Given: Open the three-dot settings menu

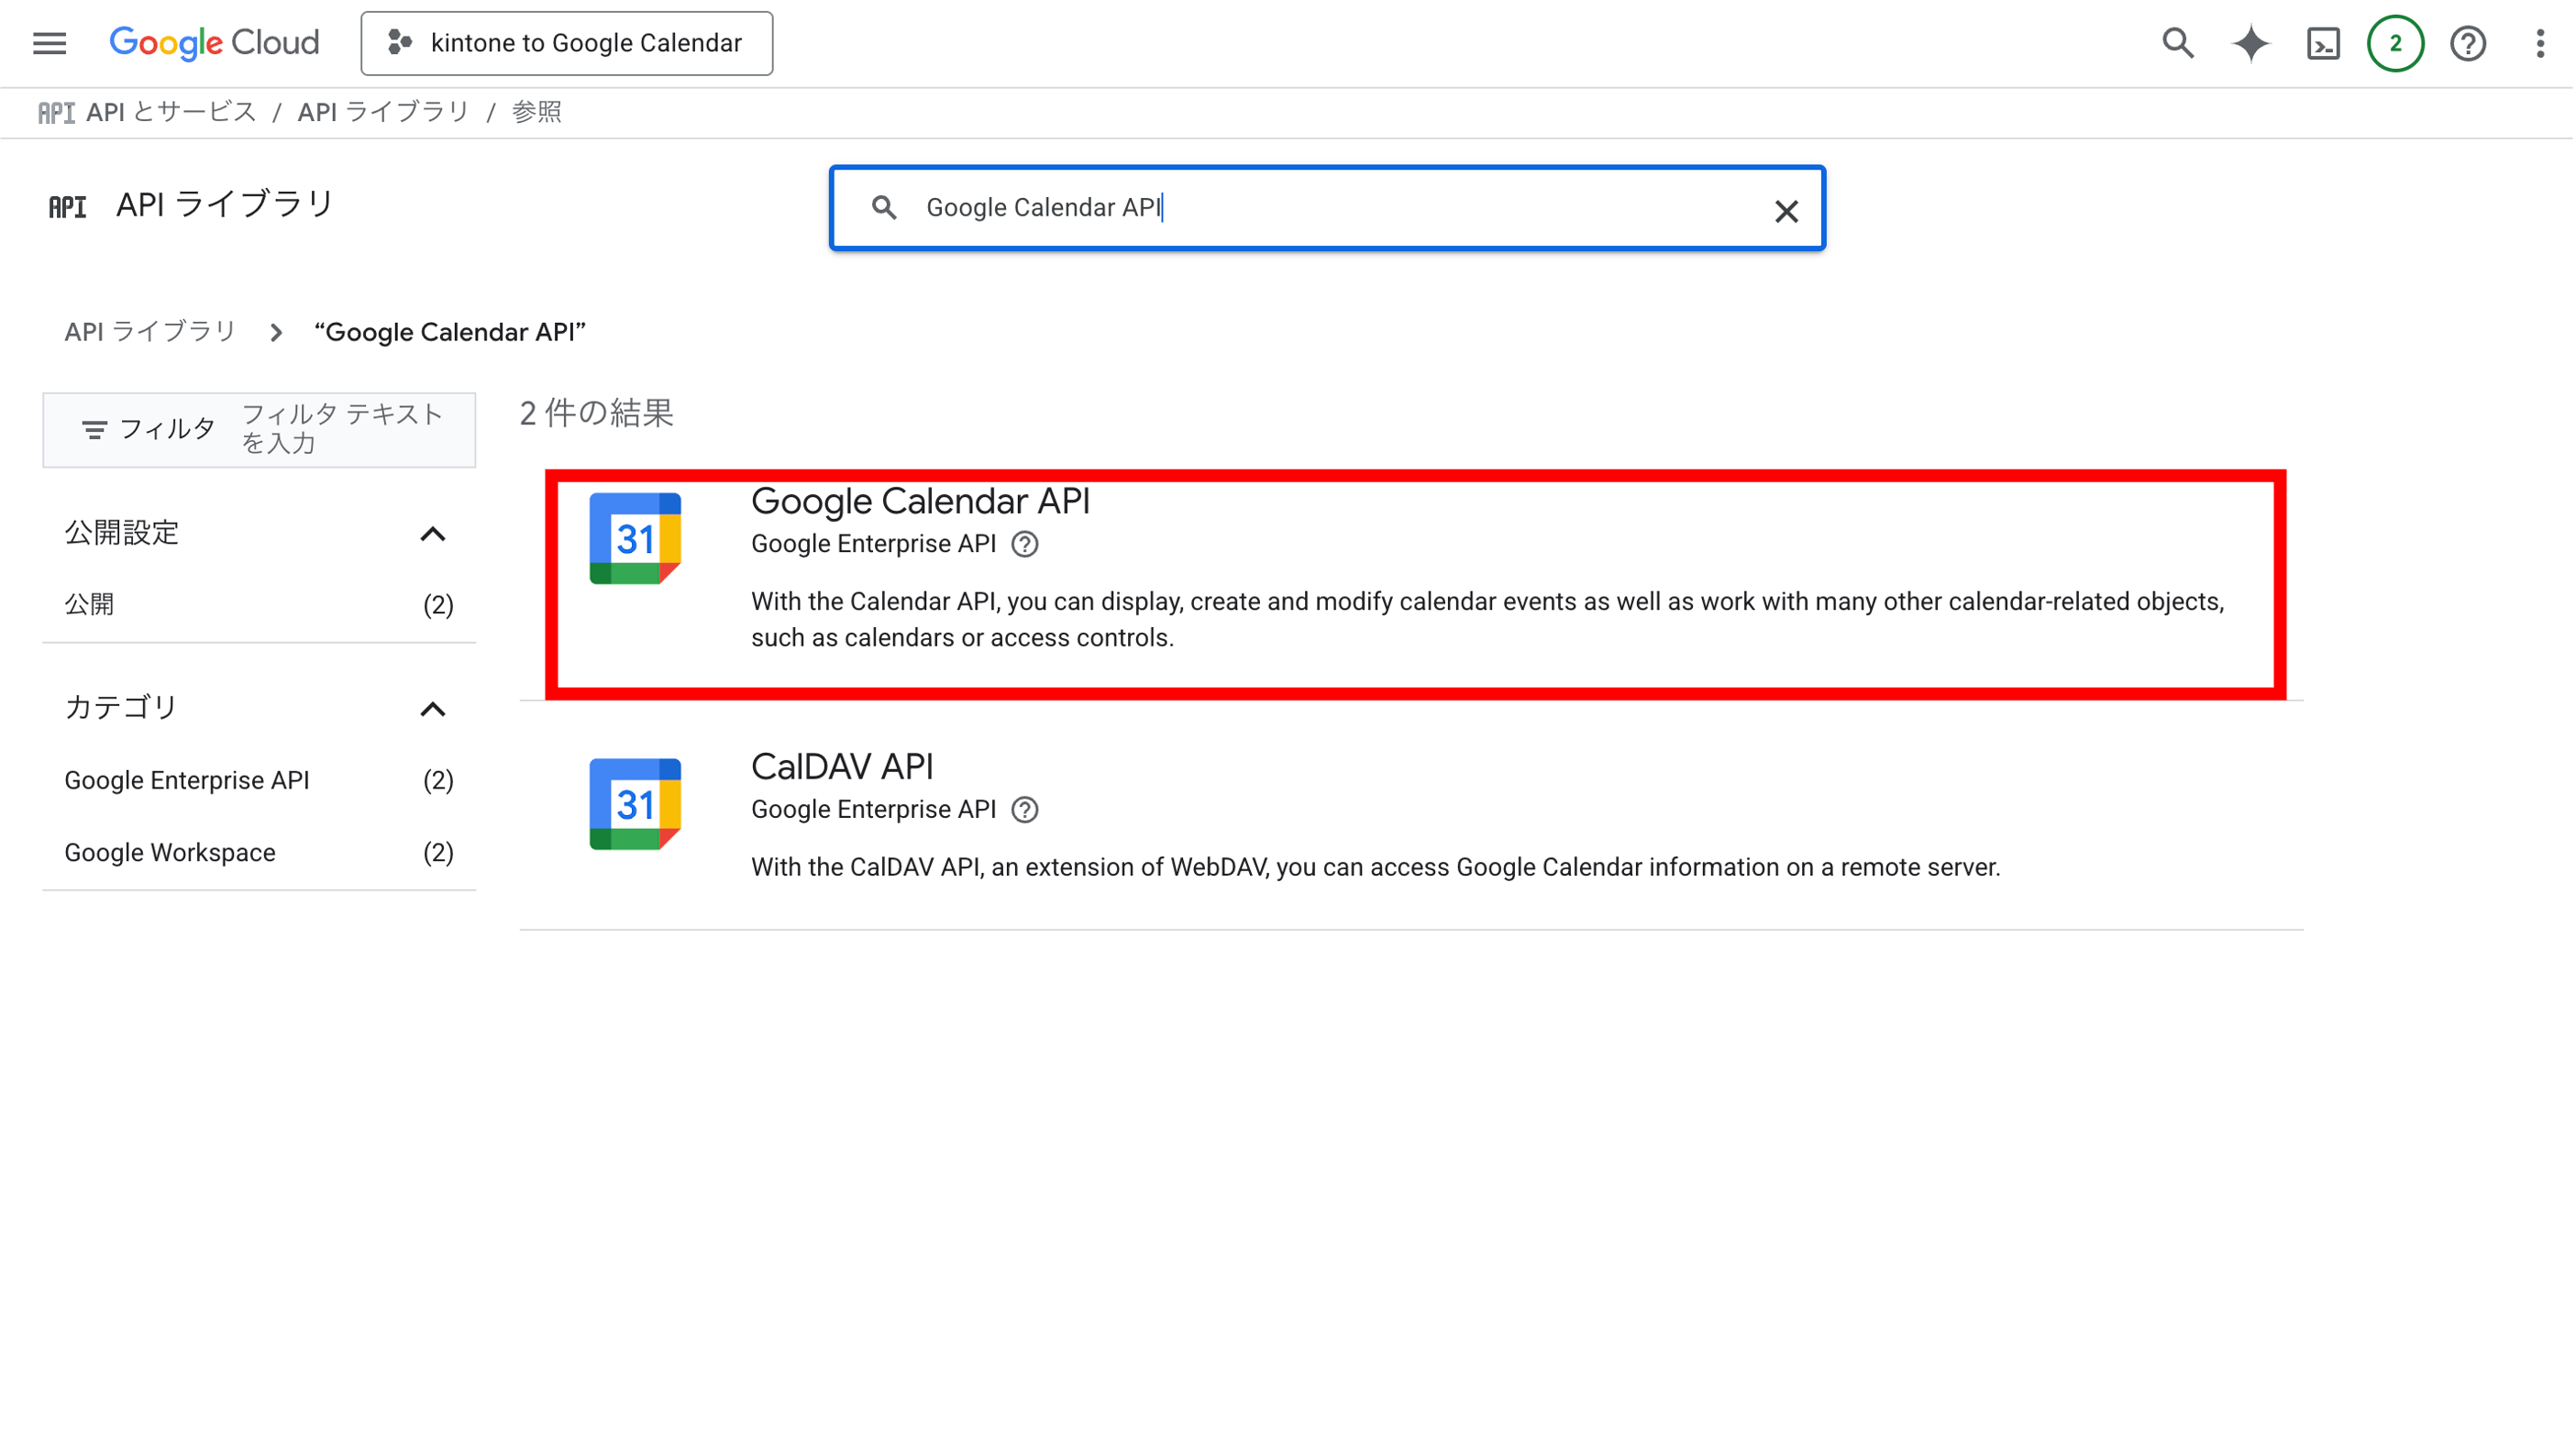Looking at the screenshot, I should pos(2540,43).
